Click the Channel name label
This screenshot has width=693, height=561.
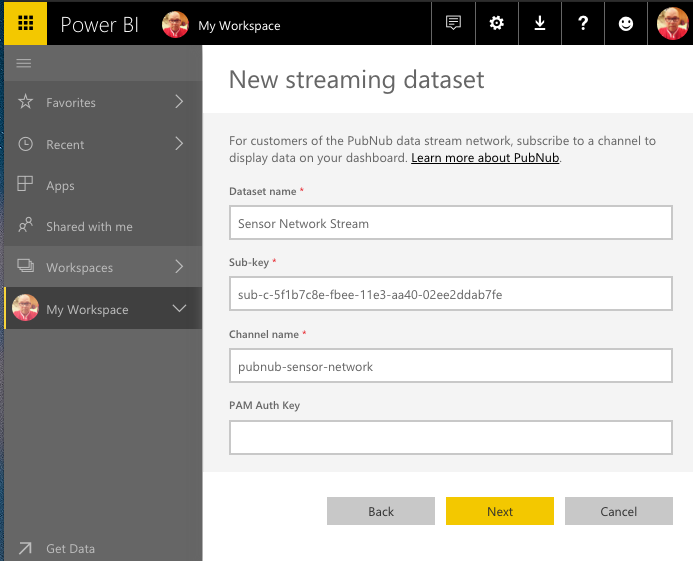[x=264, y=334]
